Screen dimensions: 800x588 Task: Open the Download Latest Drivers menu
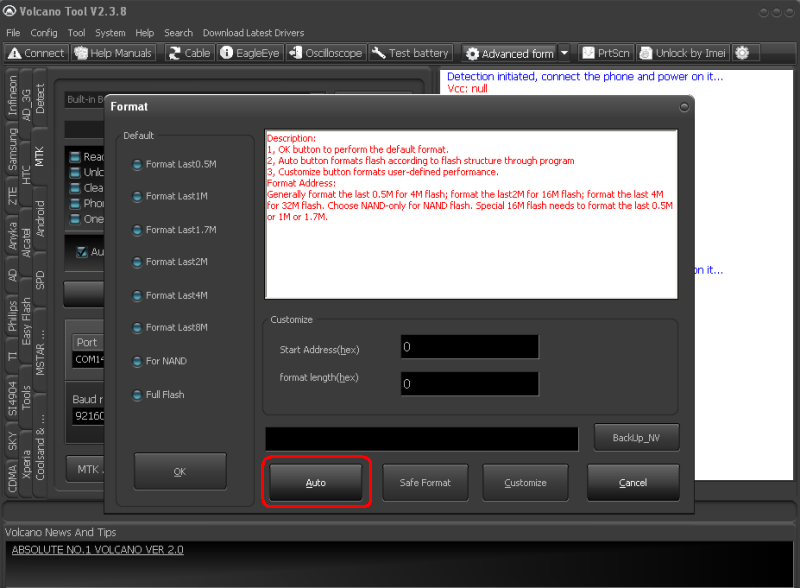[252, 33]
